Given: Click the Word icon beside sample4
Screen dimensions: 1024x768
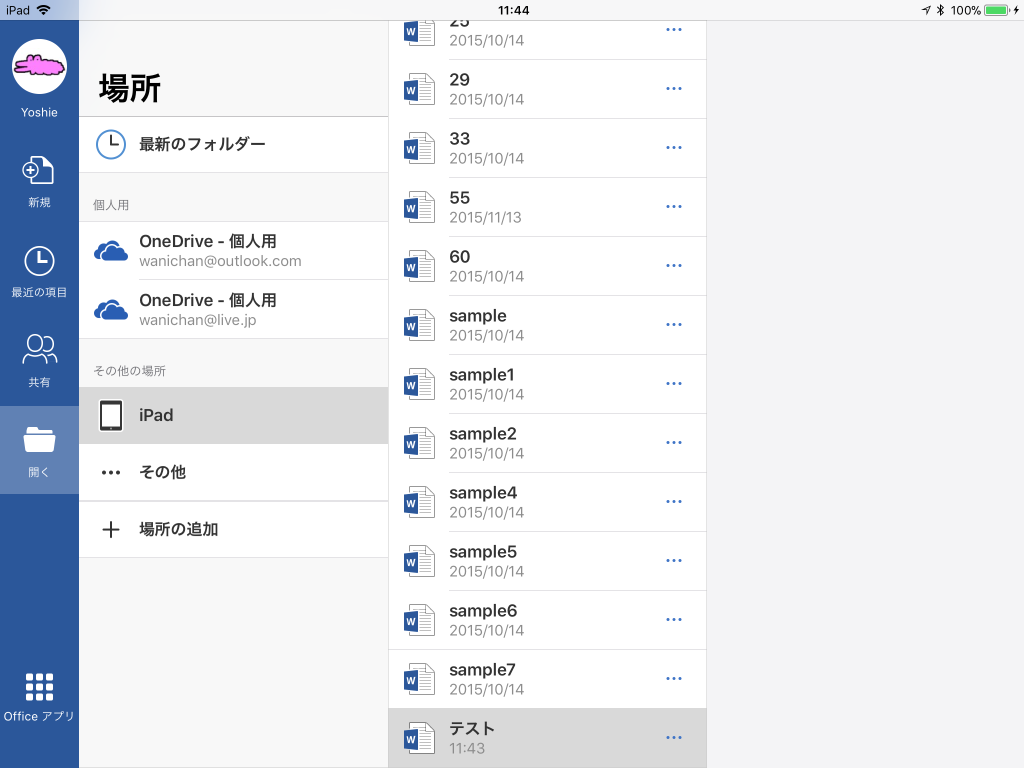Looking at the screenshot, I should tap(419, 502).
